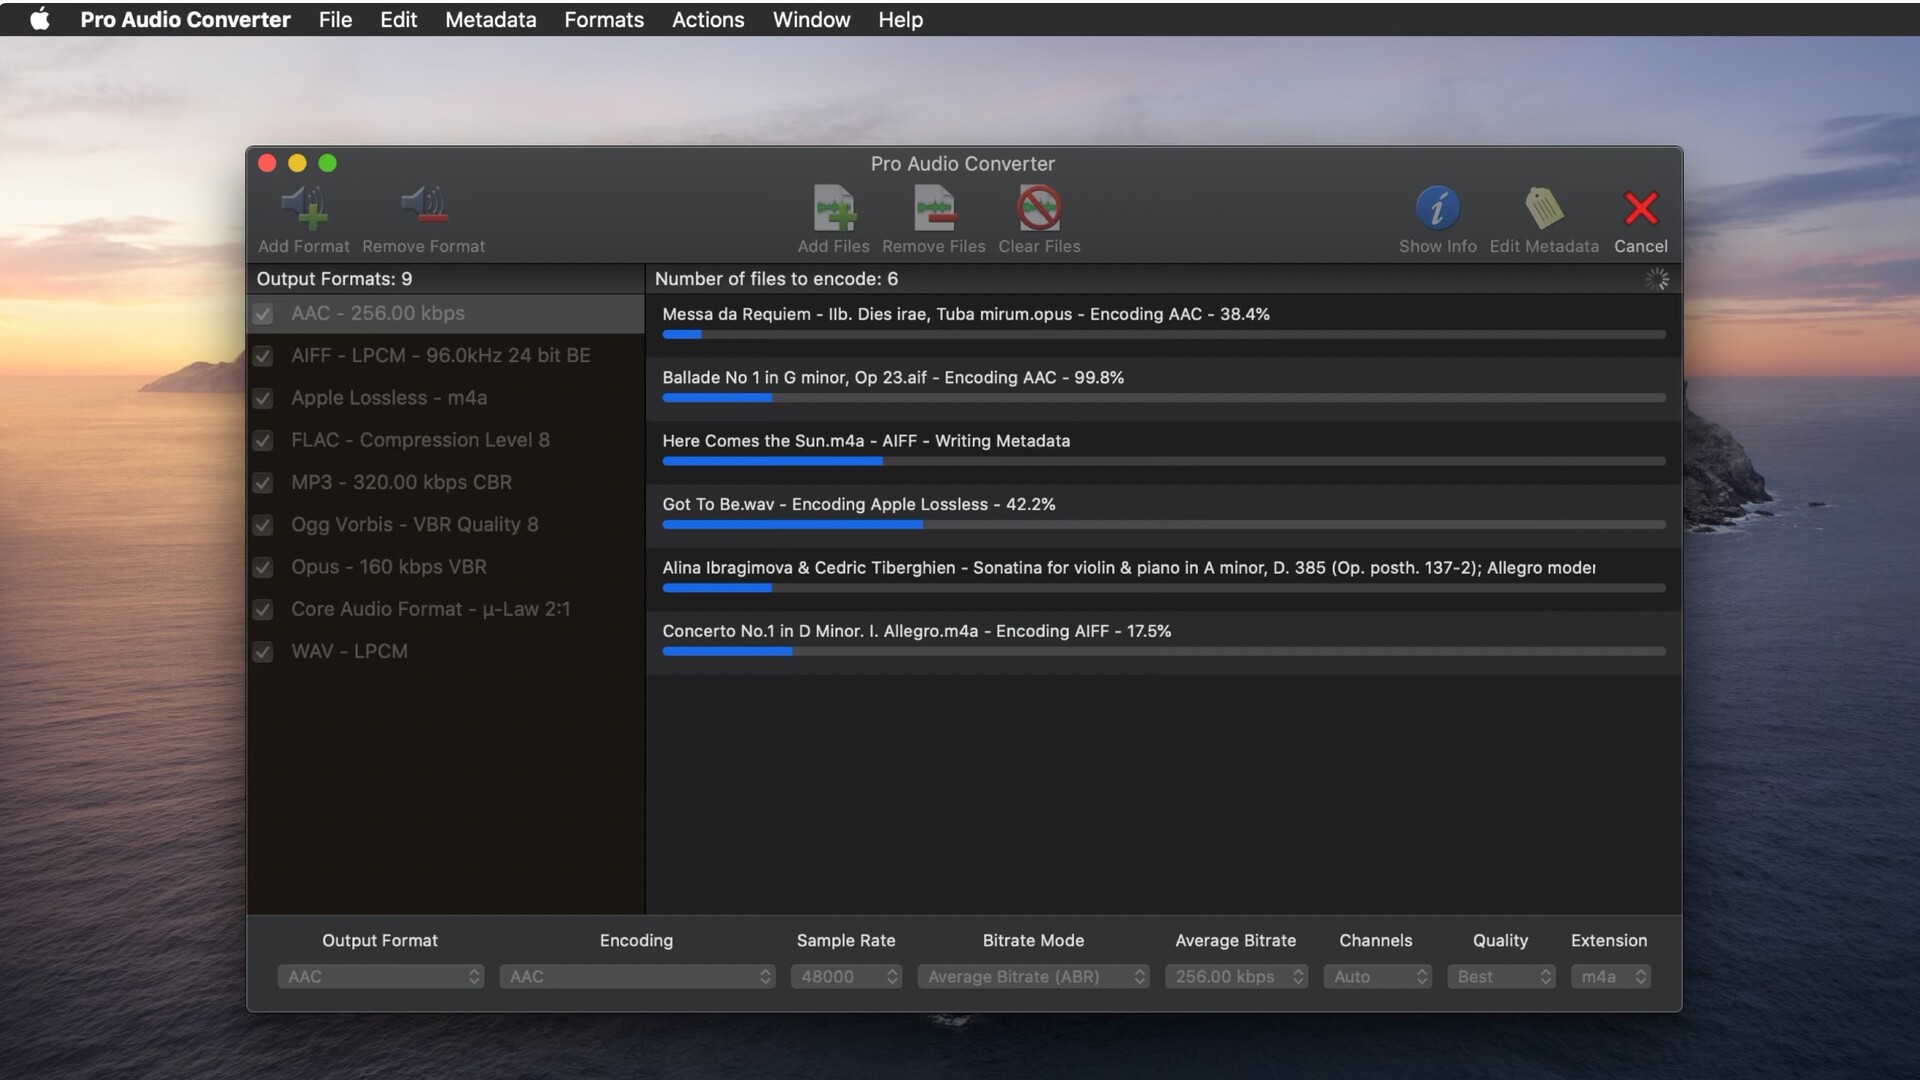This screenshot has height=1080, width=1920.
Task: Open the Pro Audio Converter app menu
Action: [185, 19]
